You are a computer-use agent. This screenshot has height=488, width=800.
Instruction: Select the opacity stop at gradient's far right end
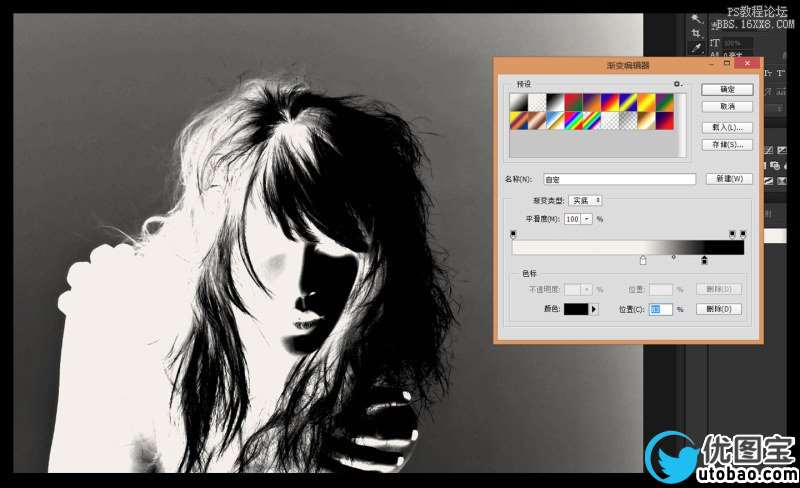[743, 234]
